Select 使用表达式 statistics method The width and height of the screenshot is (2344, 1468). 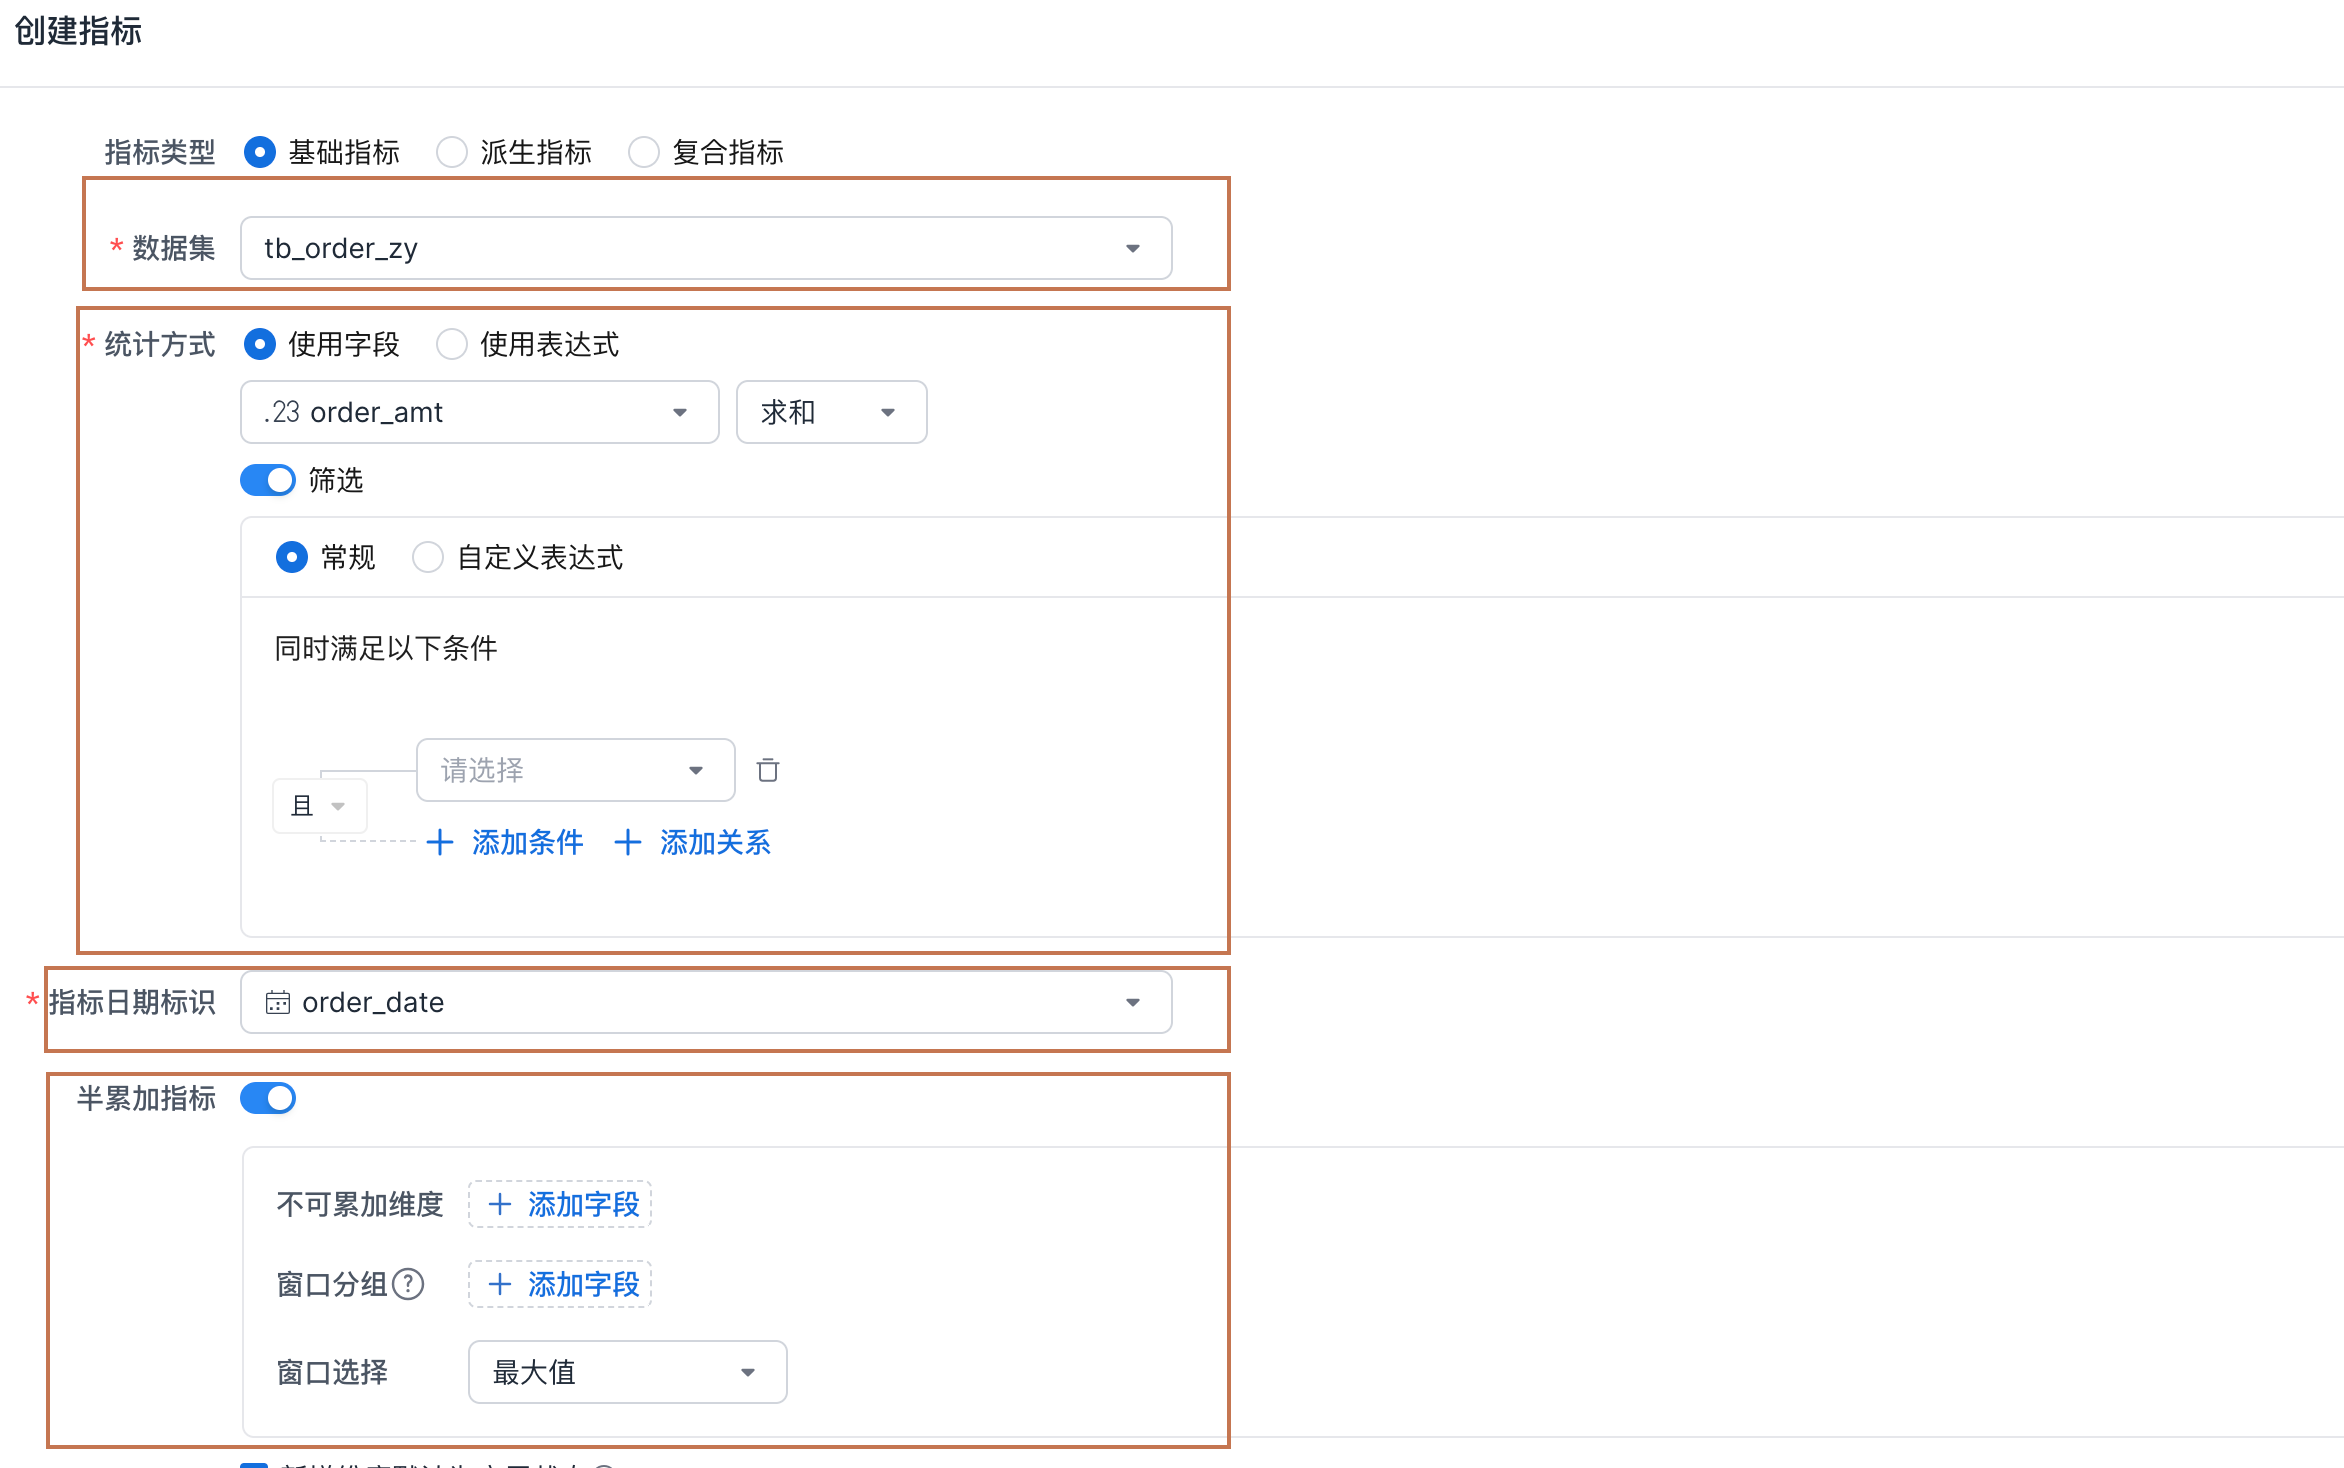pyautogui.click(x=452, y=344)
